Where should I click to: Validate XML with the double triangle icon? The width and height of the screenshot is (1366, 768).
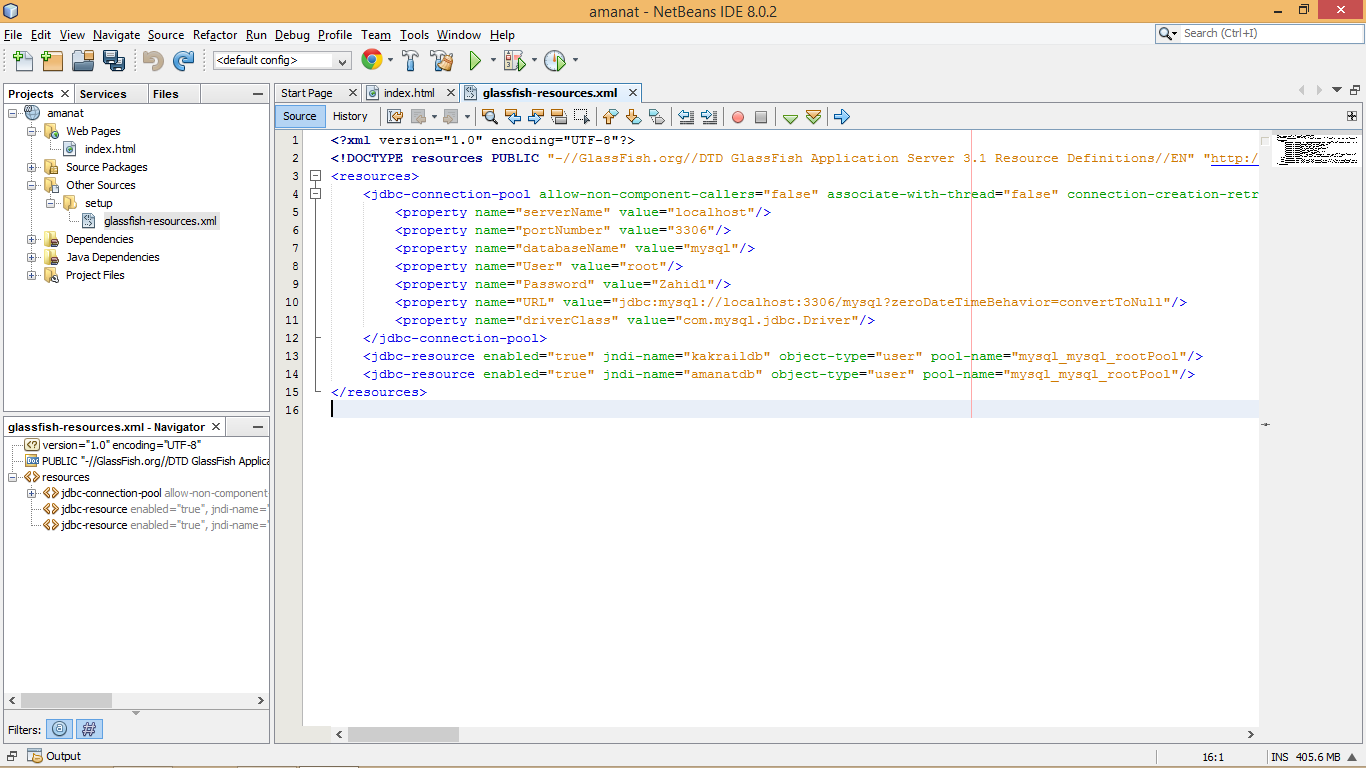coord(813,117)
